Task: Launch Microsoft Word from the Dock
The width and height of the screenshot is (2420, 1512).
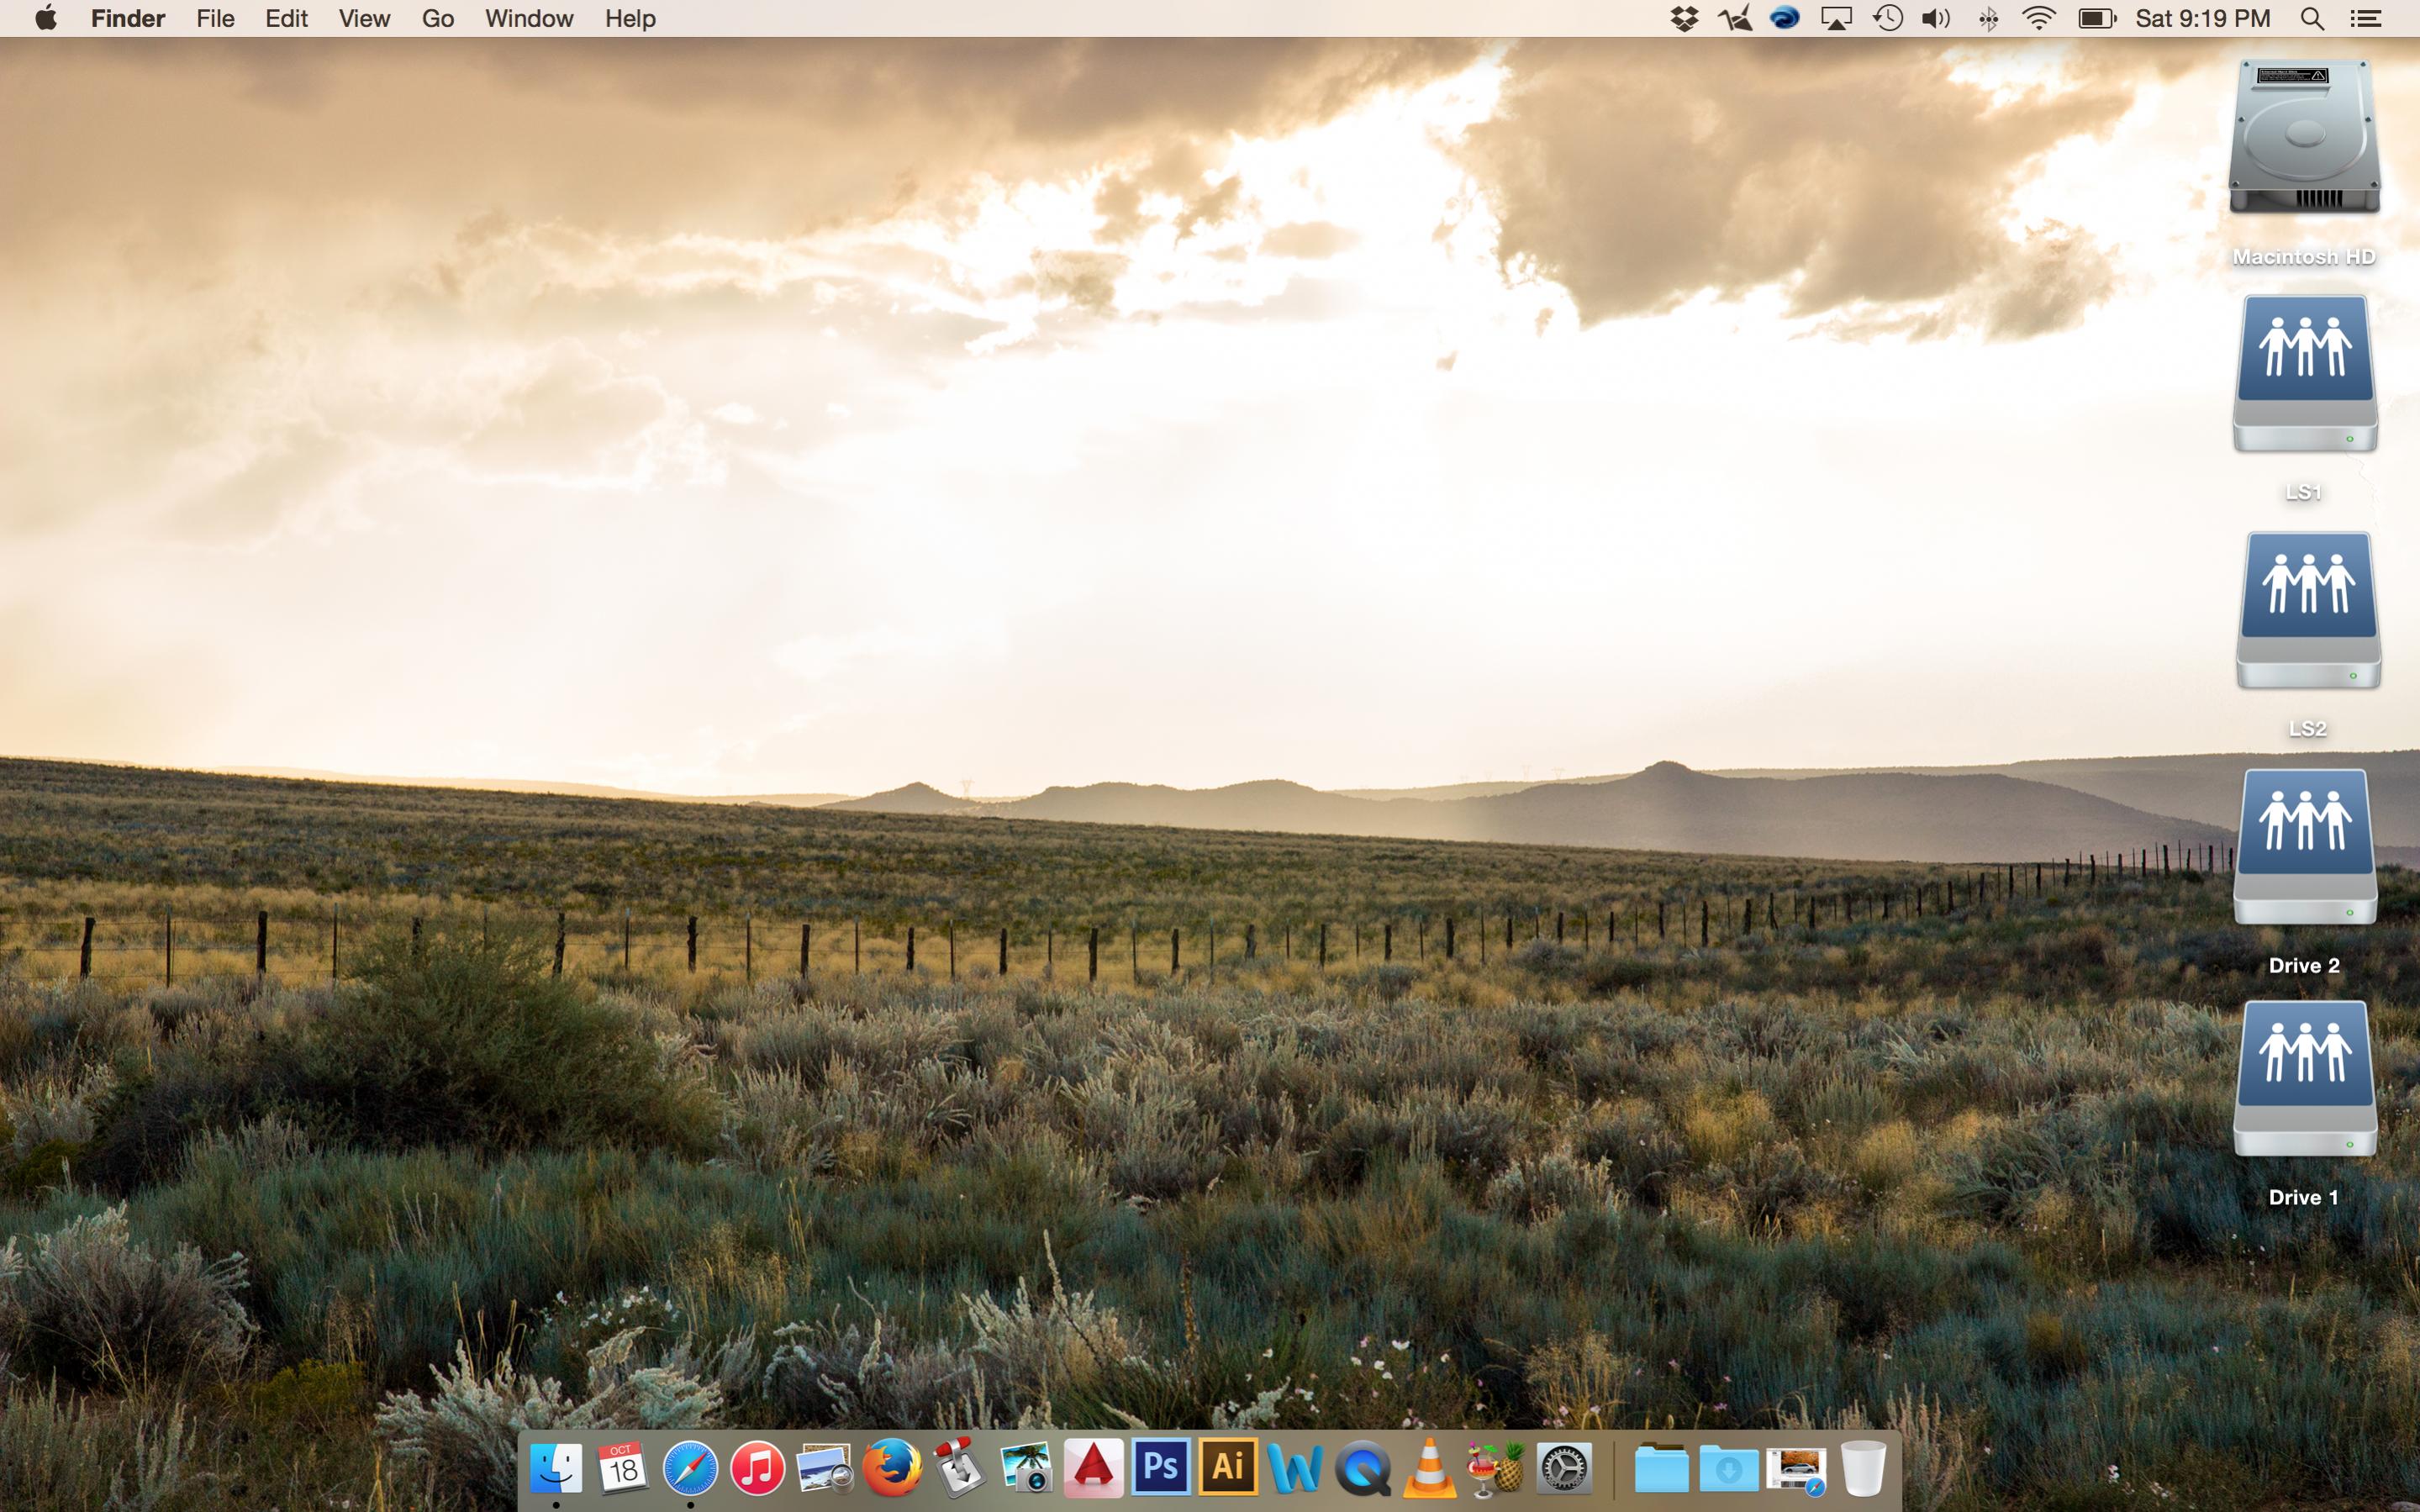Action: point(1295,1469)
